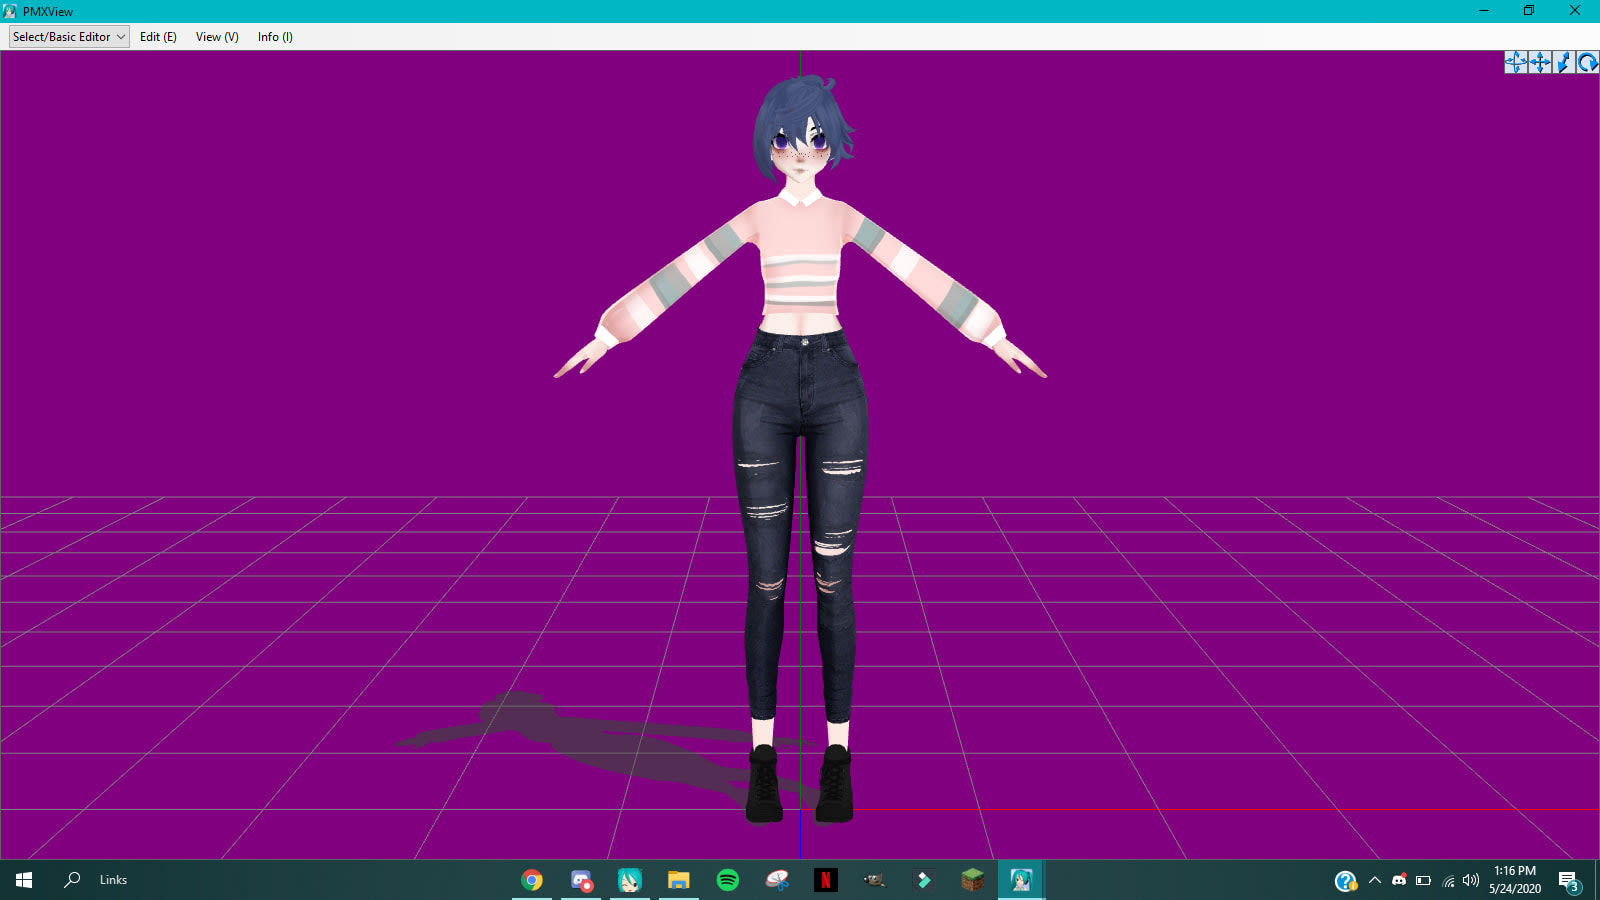Launch Minecraft from the taskbar
The height and width of the screenshot is (900, 1600).
click(972, 880)
